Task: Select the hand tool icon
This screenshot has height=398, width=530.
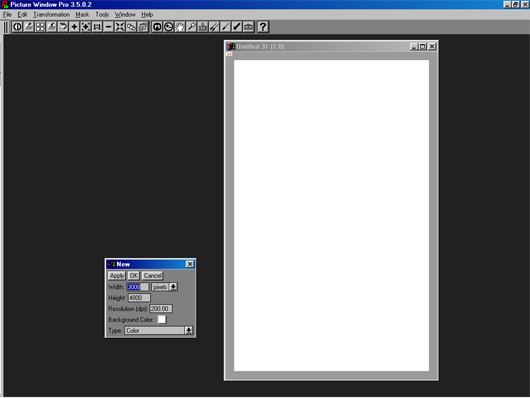Action: (x=180, y=27)
